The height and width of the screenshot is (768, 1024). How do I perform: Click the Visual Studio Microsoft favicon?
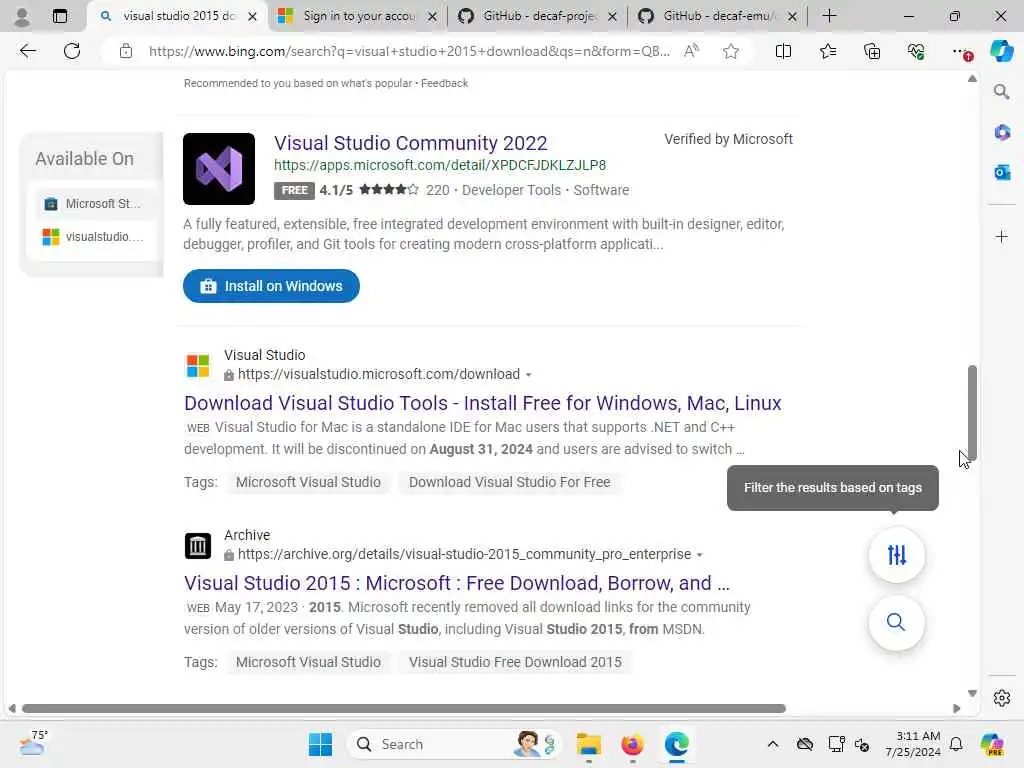tap(197, 366)
